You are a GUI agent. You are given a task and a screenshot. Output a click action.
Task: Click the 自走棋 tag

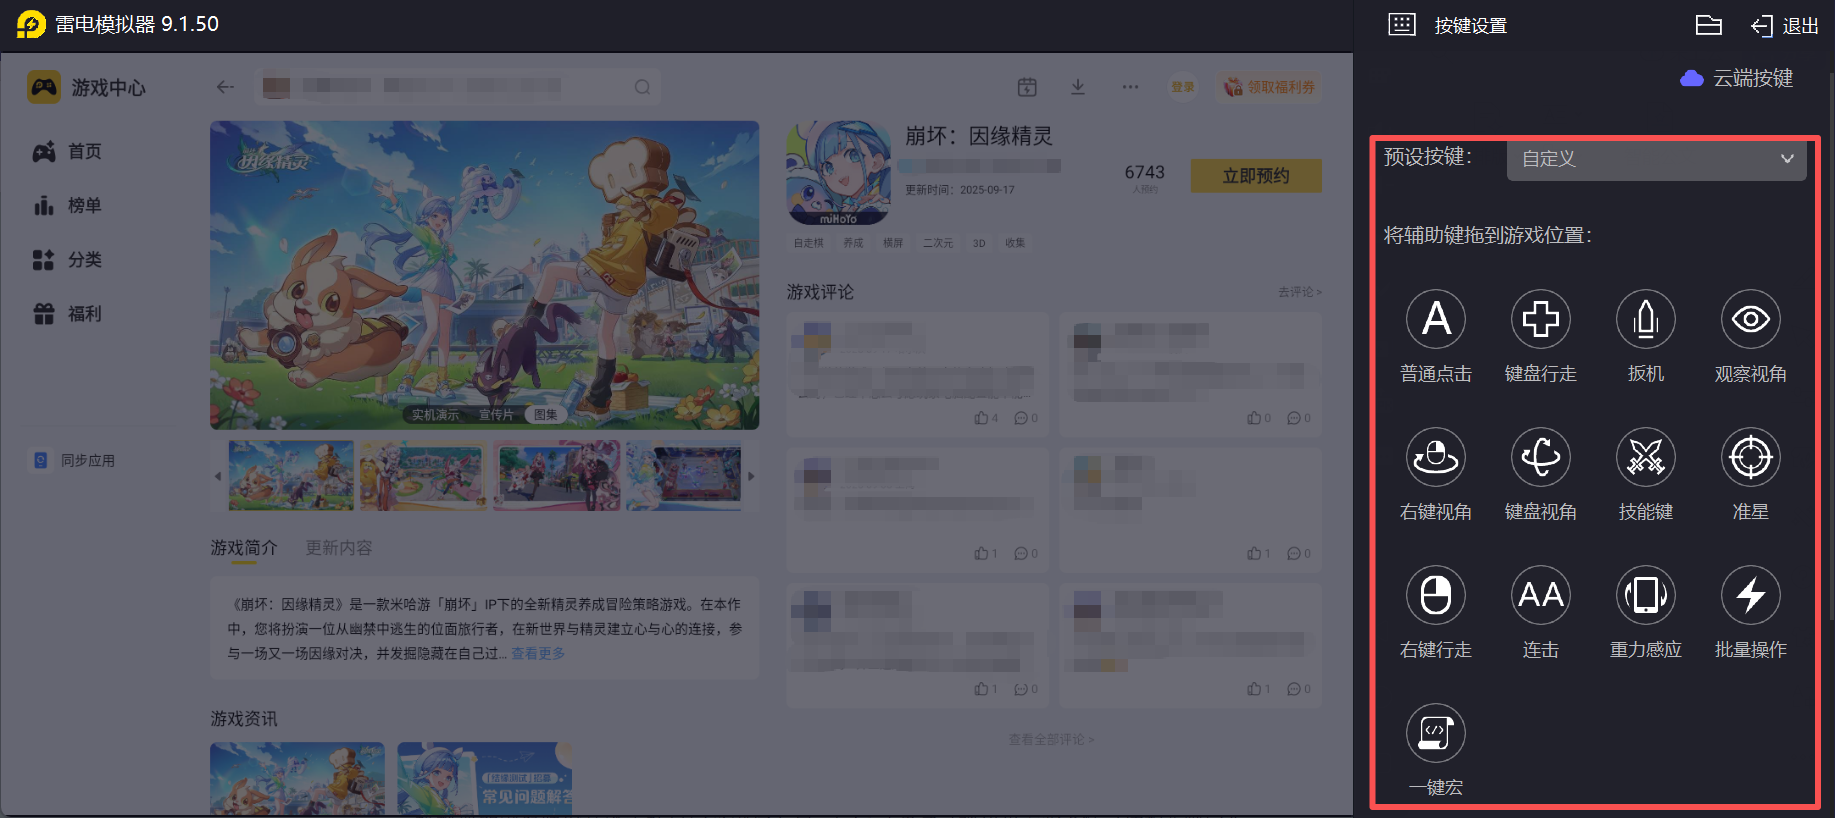[808, 243]
